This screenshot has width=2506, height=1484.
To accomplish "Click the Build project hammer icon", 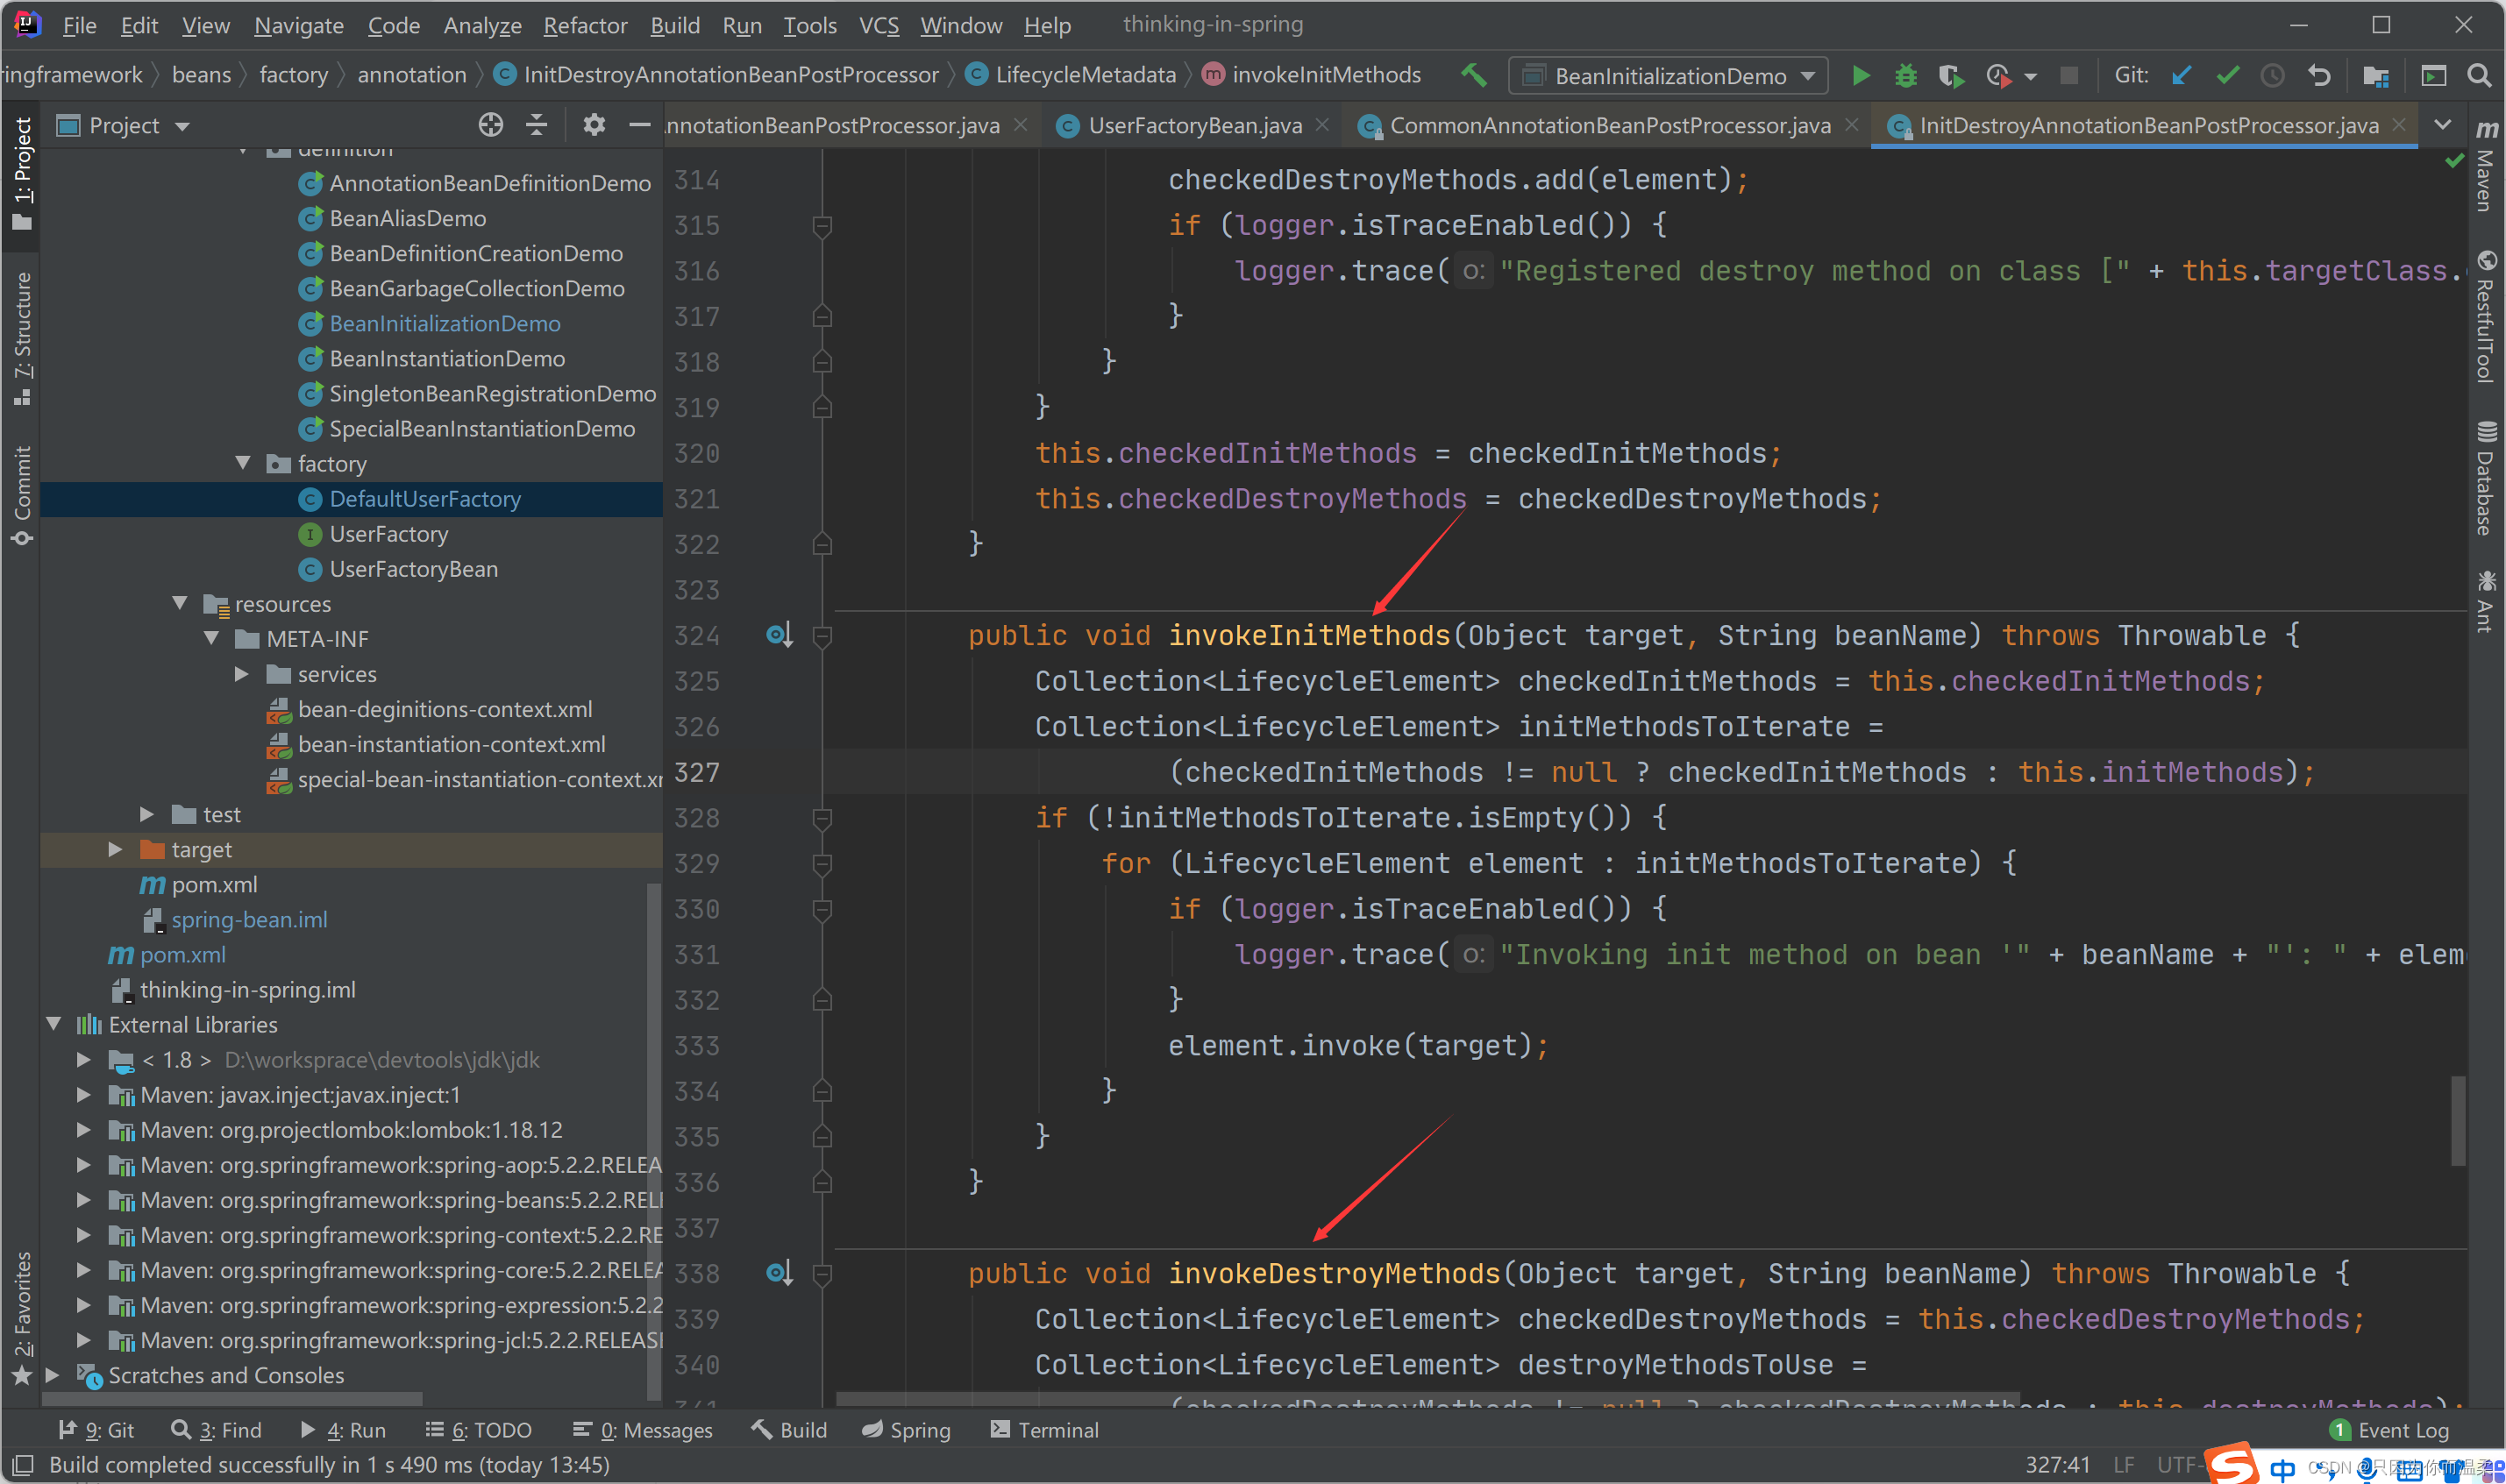I will tap(1473, 76).
